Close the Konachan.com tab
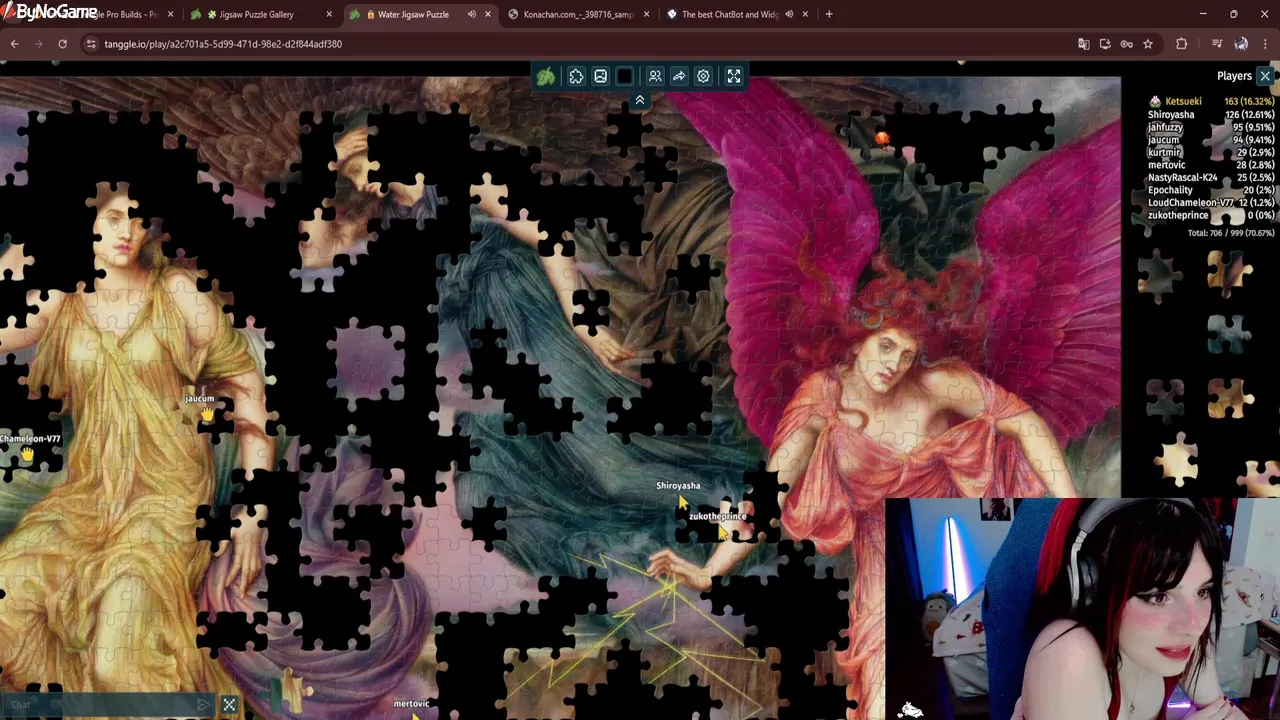 (x=646, y=14)
